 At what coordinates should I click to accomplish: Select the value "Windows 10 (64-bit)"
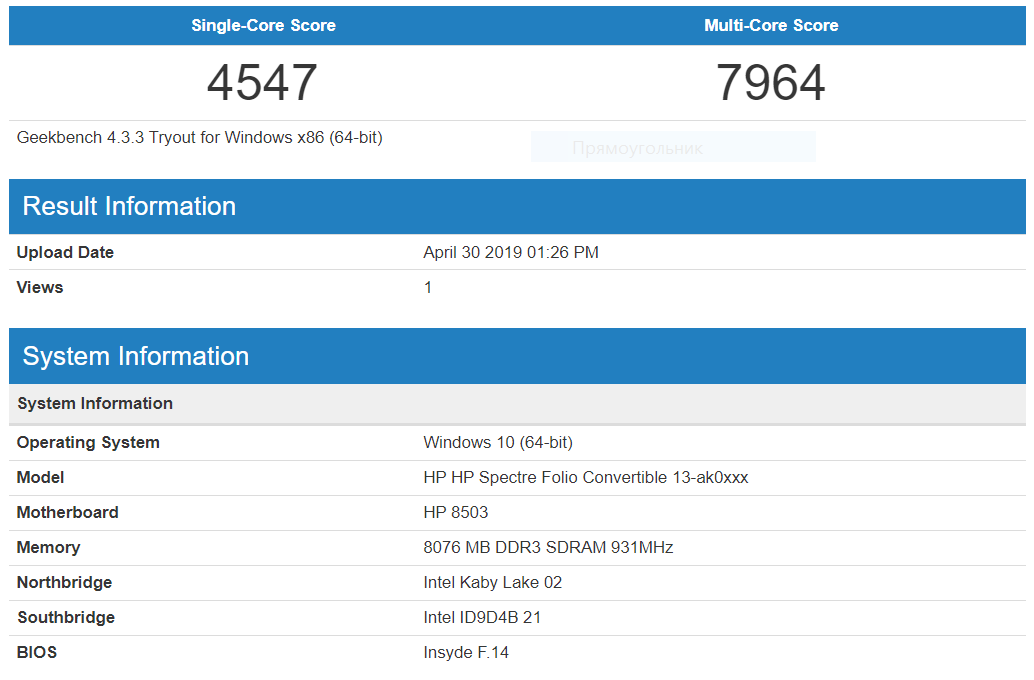[x=498, y=443]
